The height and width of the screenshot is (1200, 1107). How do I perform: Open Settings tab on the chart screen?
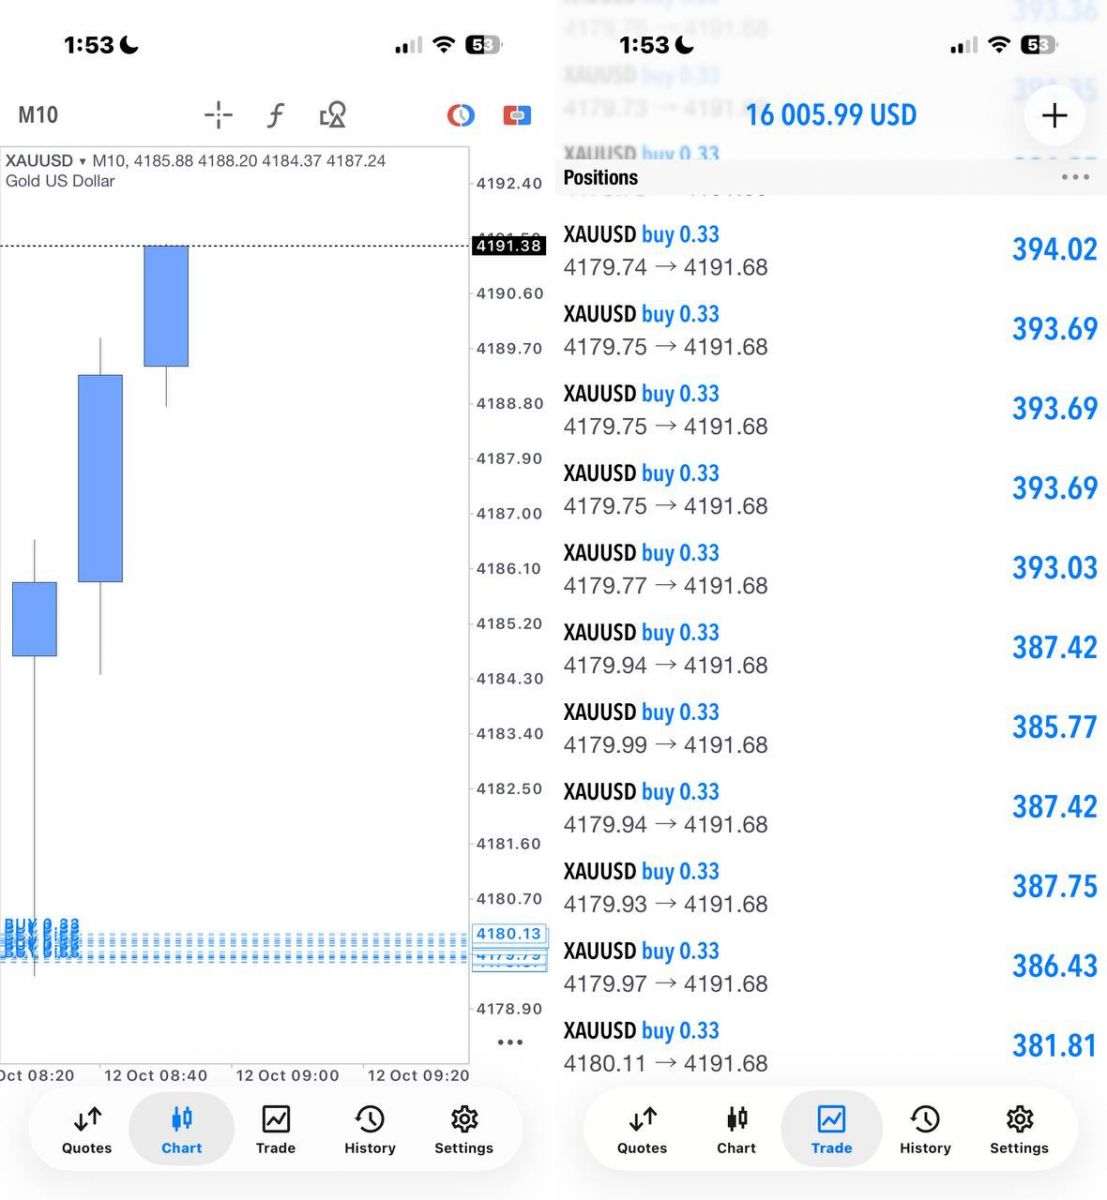coord(464,1130)
